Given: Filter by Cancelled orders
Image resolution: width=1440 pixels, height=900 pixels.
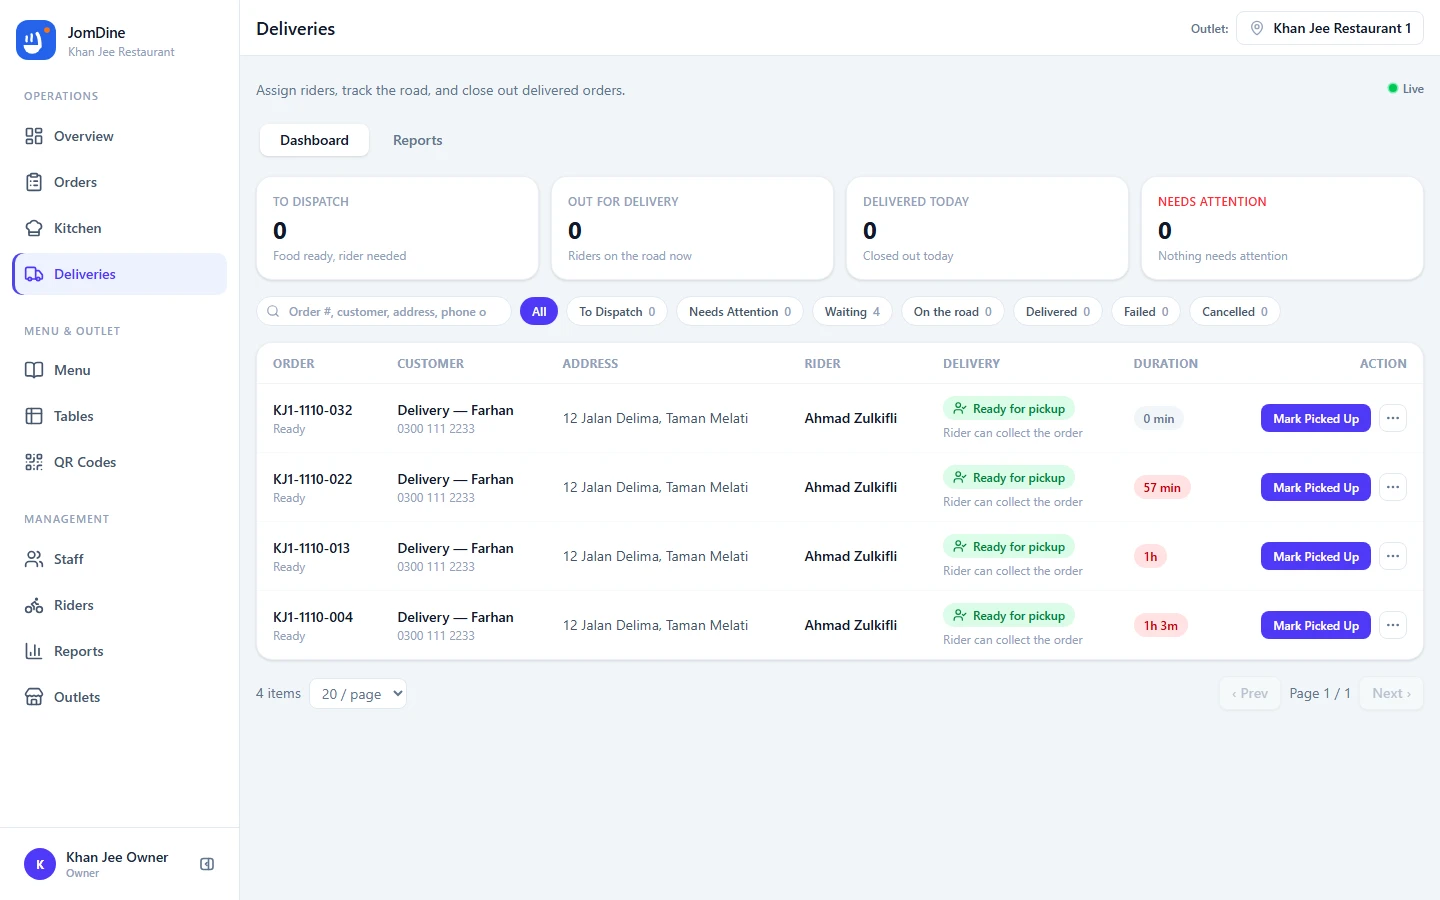Looking at the screenshot, I should 1235,312.
